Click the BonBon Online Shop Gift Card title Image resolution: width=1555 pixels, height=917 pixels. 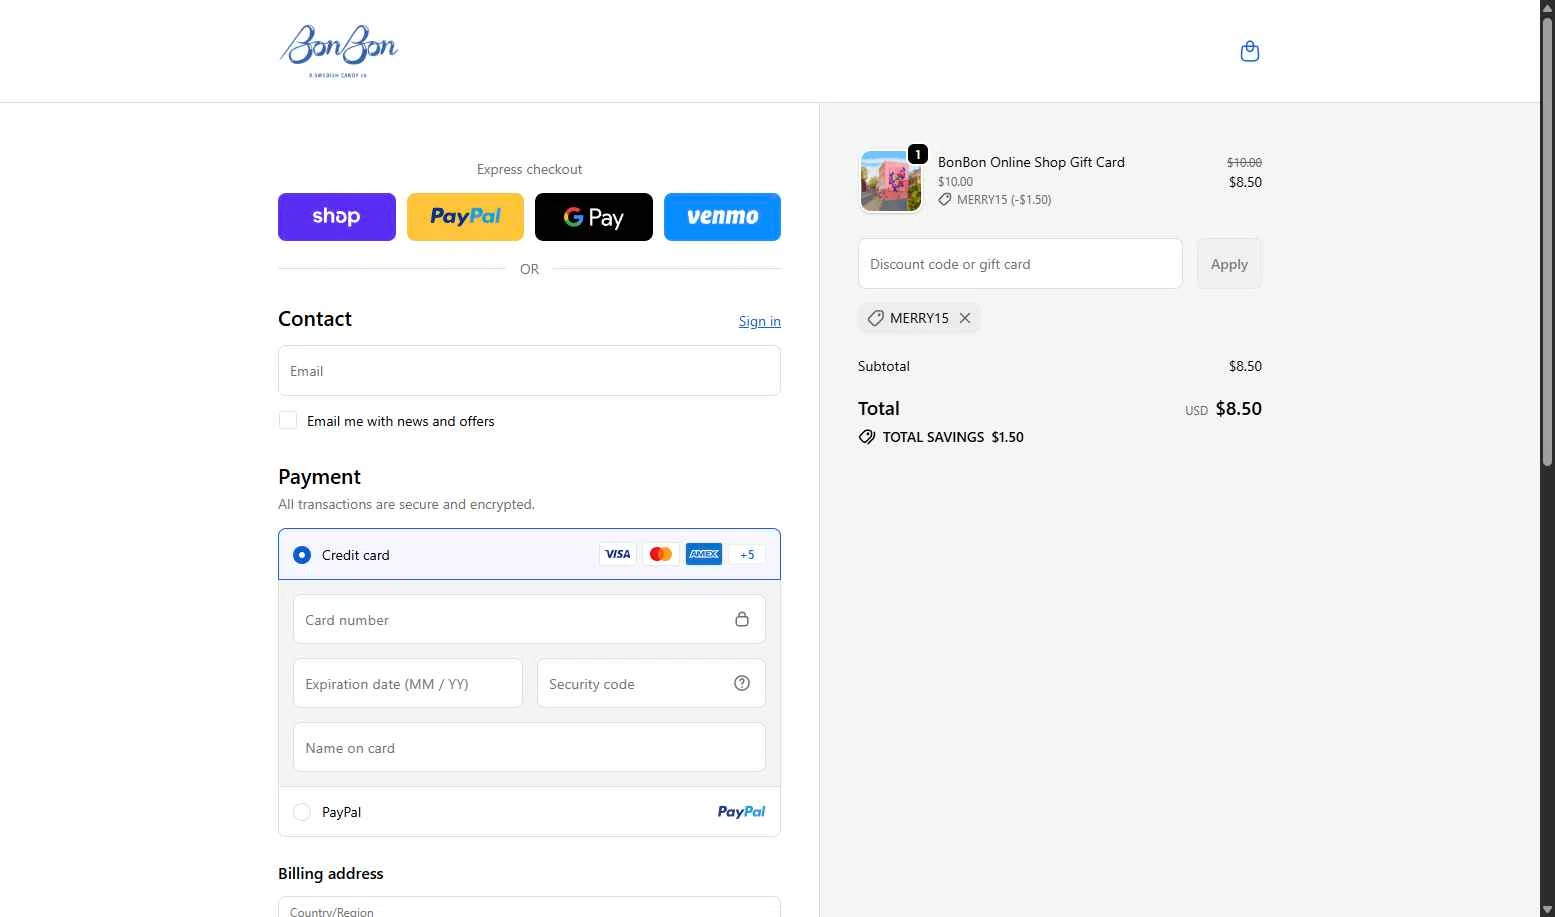pyautogui.click(x=1031, y=162)
